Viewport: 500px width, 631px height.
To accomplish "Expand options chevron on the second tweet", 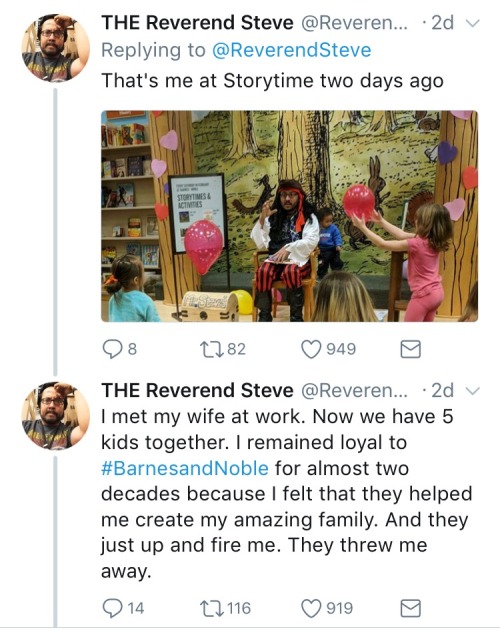I will (x=473, y=391).
